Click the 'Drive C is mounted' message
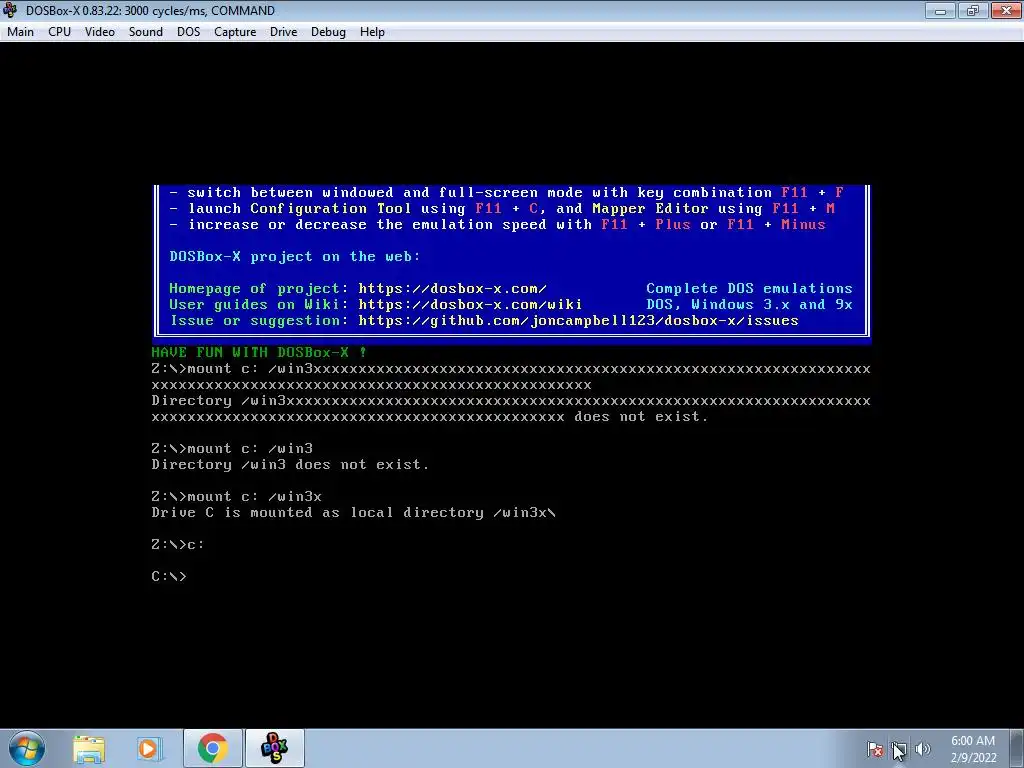Screen dimensions: 1024x768 pos(353,513)
